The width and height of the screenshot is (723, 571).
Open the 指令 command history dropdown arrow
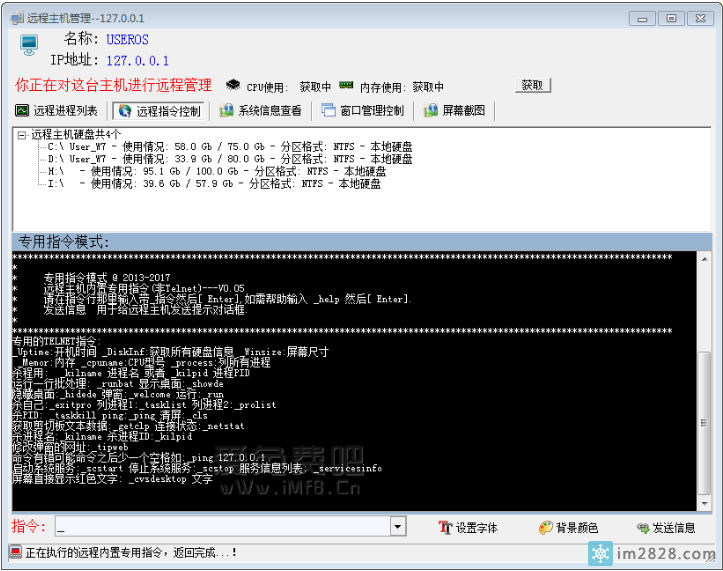[x=397, y=527]
